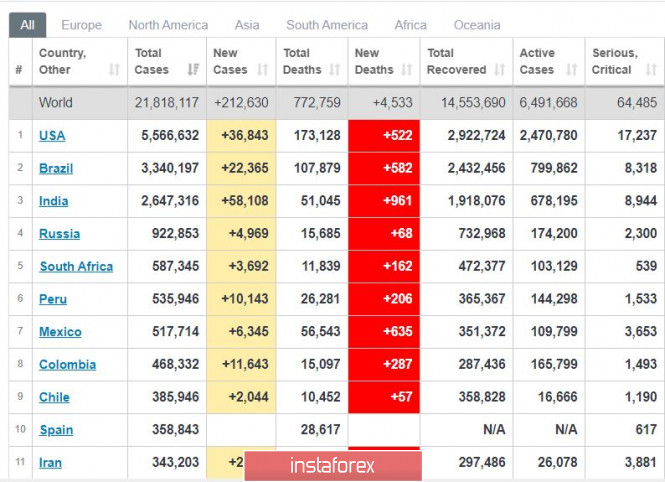665x482 pixels.
Task: Click the # rank column header
Action: click(x=19, y=70)
